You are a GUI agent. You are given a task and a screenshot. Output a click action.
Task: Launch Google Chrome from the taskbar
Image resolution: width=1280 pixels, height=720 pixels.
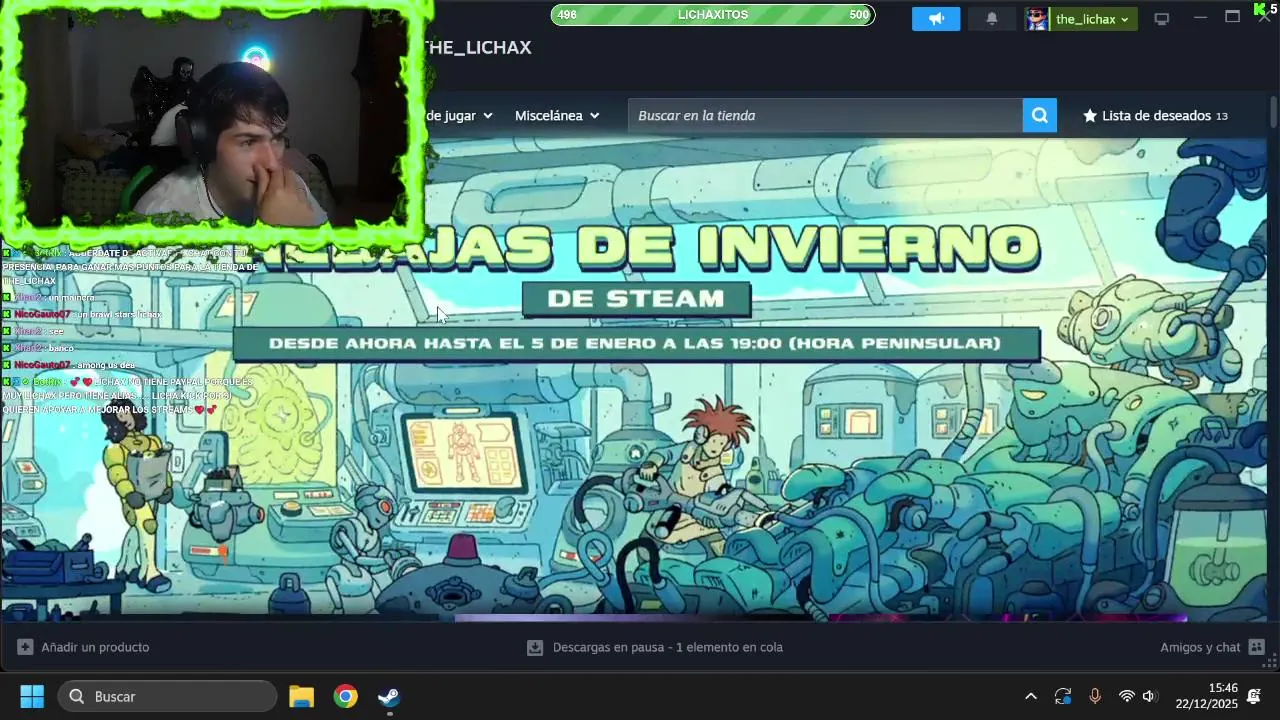click(x=345, y=696)
